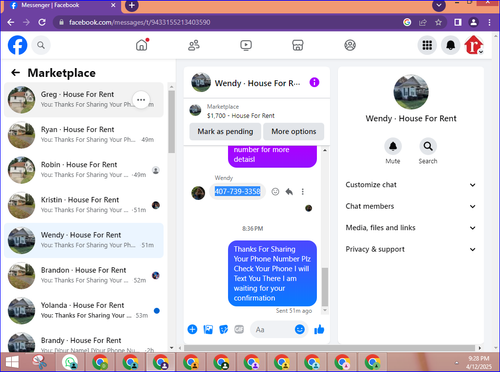
Task: Click More options button
Action: coord(294,131)
